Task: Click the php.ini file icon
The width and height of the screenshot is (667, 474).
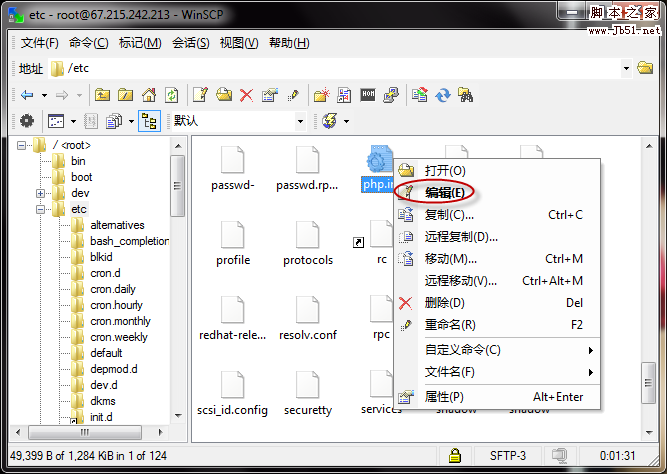Action: point(379,160)
